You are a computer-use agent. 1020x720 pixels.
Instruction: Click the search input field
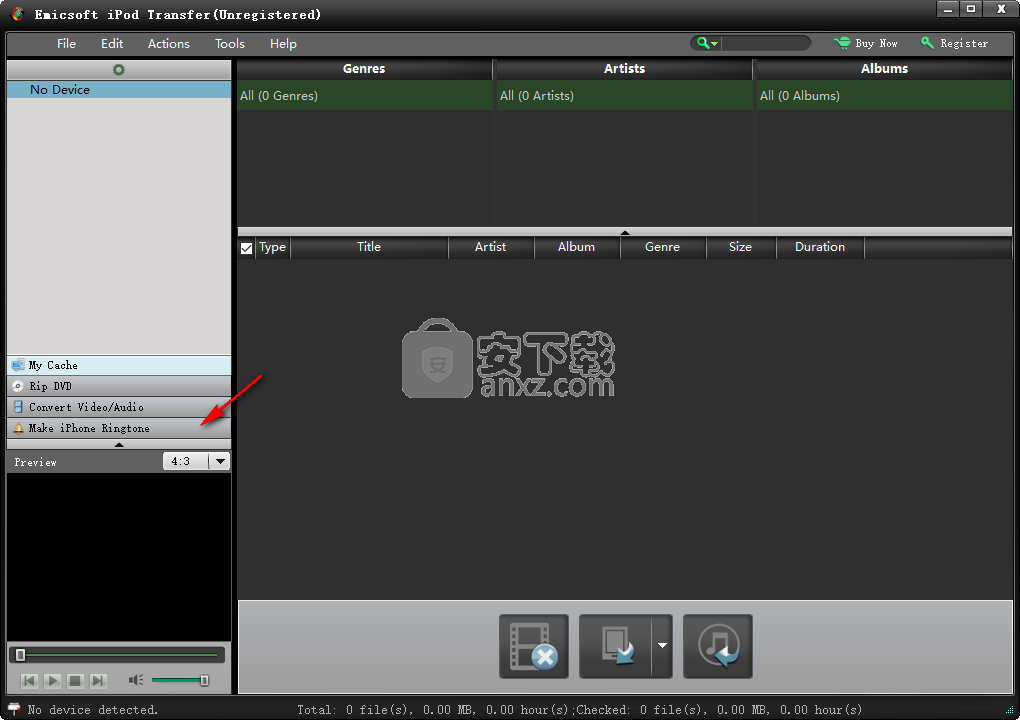click(x=765, y=43)
